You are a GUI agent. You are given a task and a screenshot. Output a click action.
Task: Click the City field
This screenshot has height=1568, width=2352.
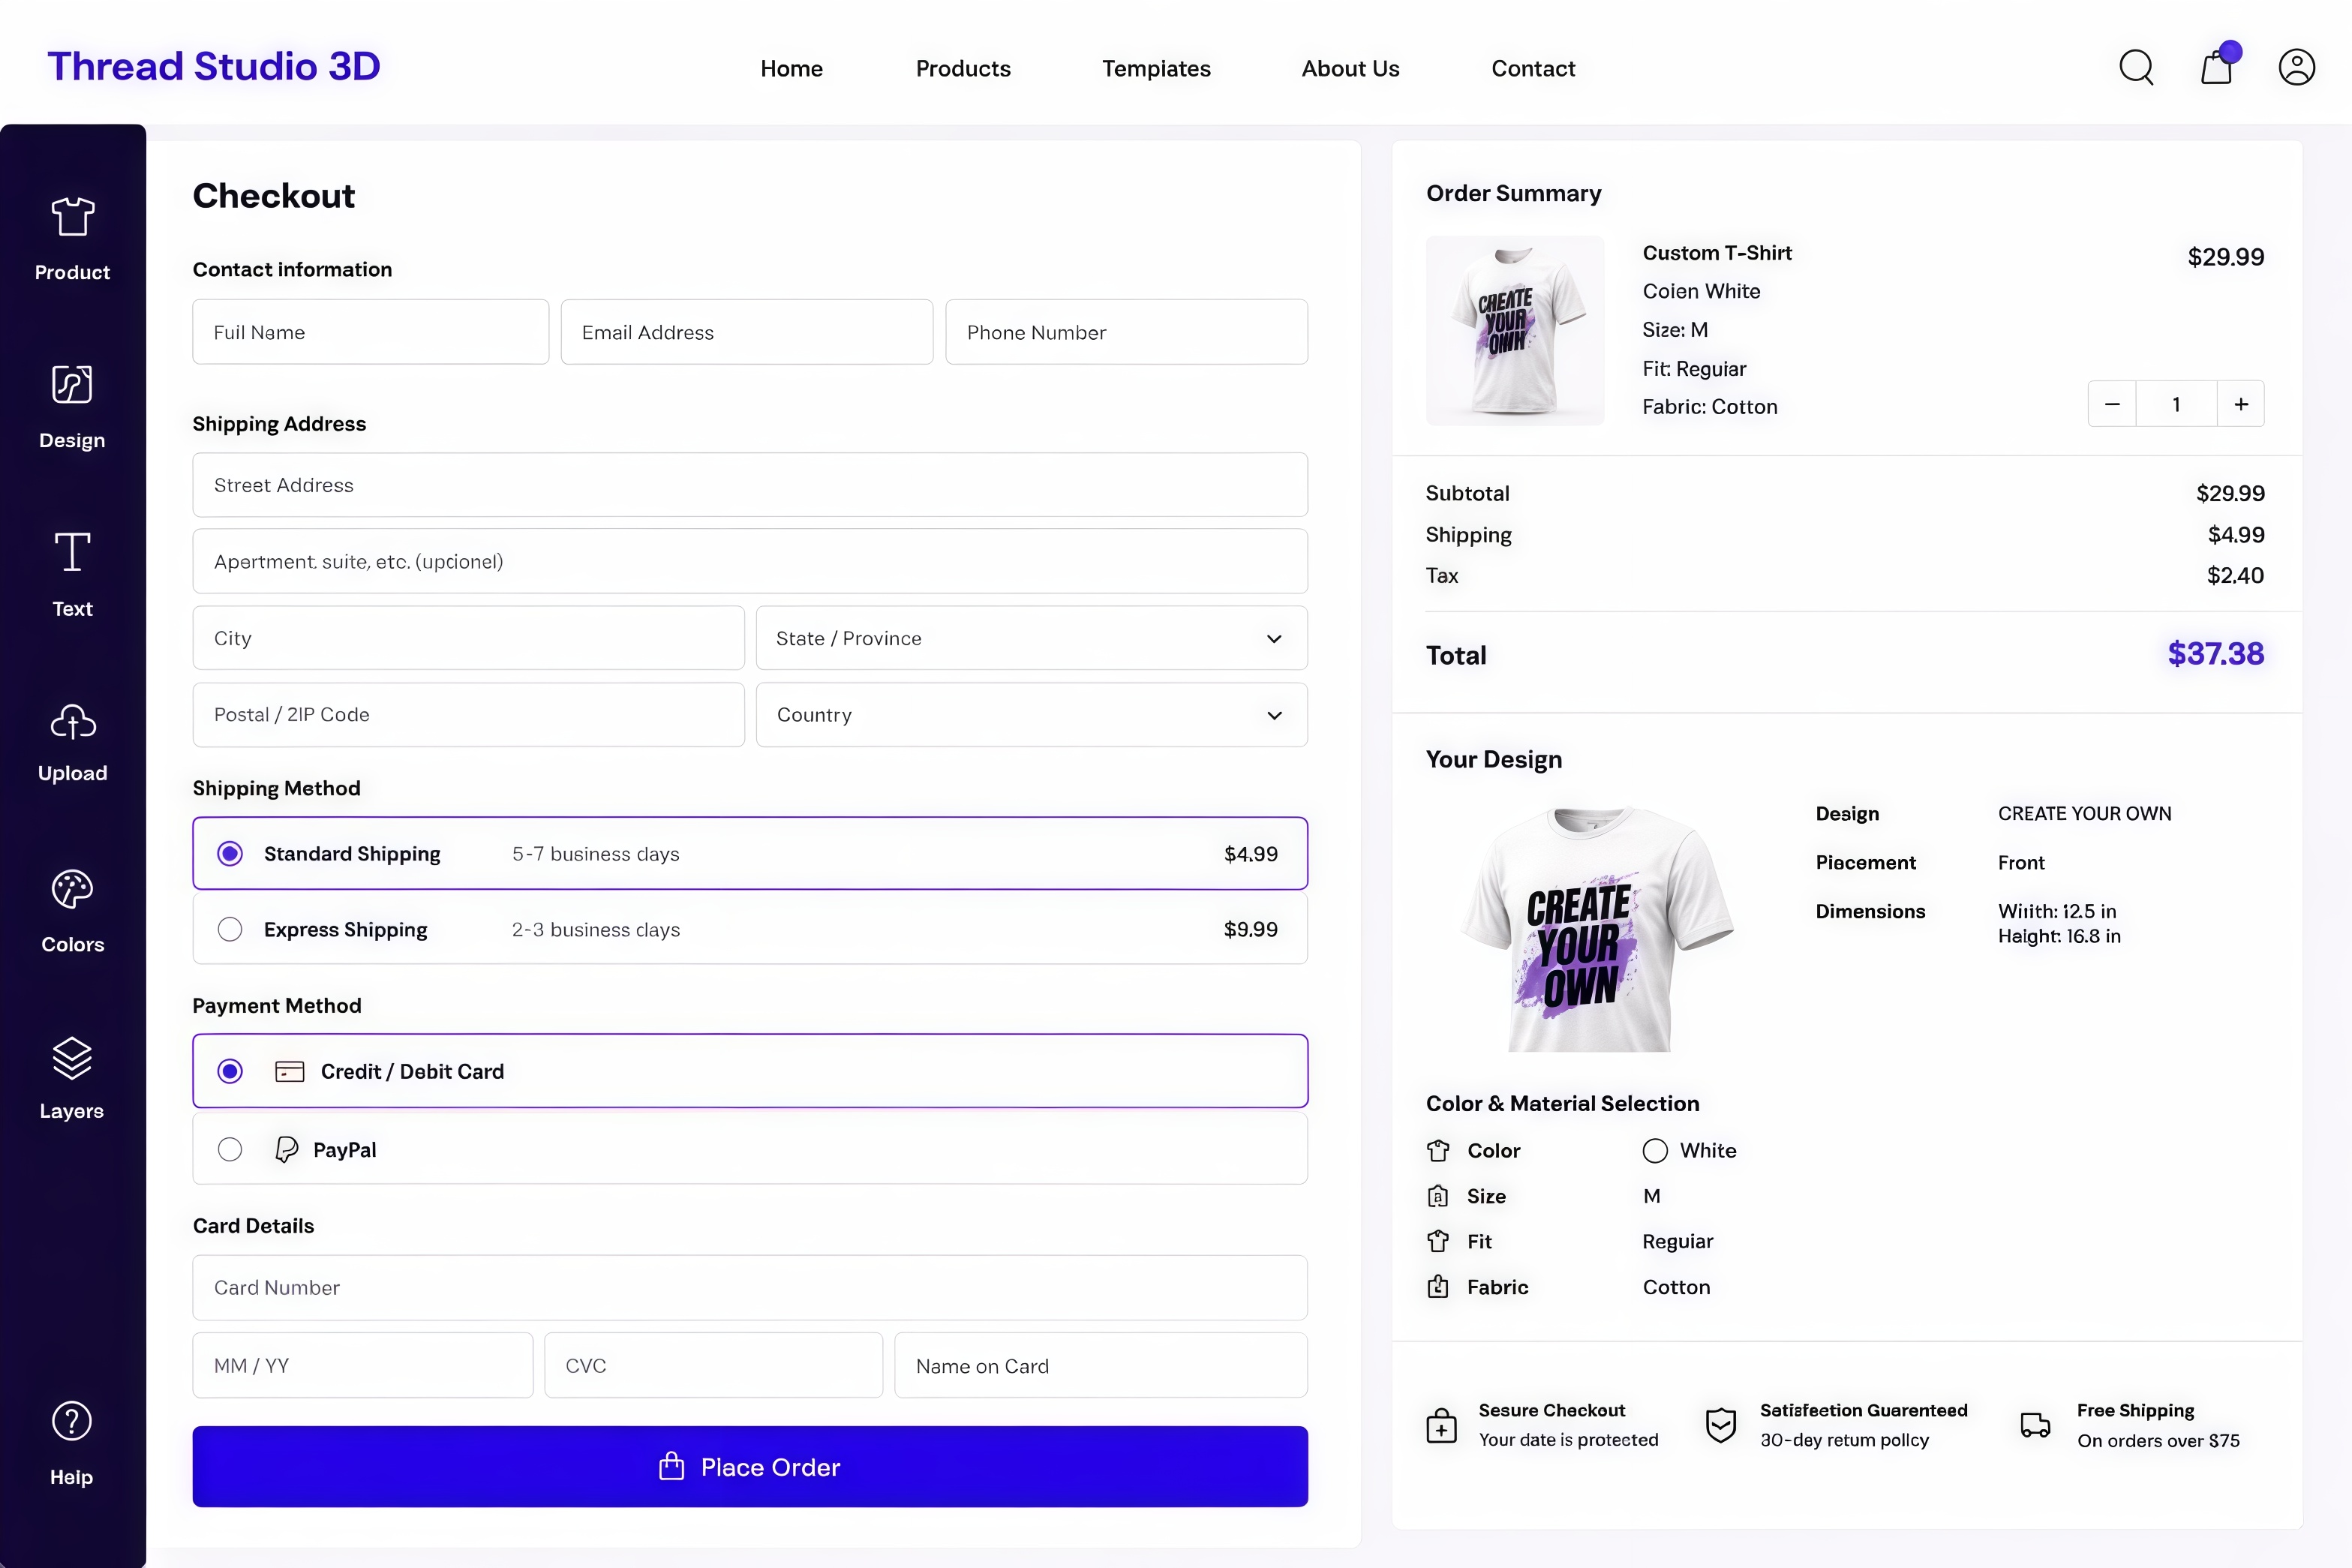(x=469, y=638)
